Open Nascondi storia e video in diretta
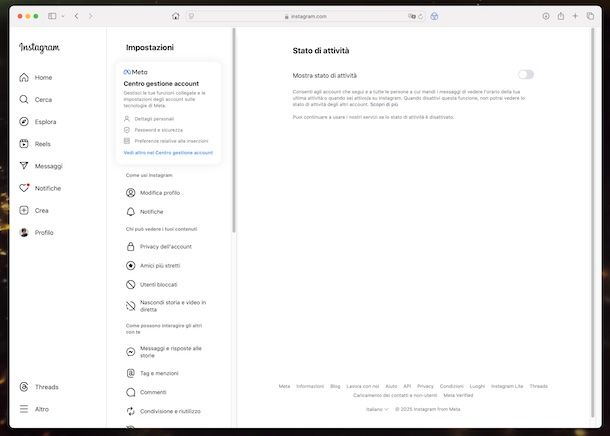Screen dimensions: 610x436 pyautogui.click(x=166, y=306)
